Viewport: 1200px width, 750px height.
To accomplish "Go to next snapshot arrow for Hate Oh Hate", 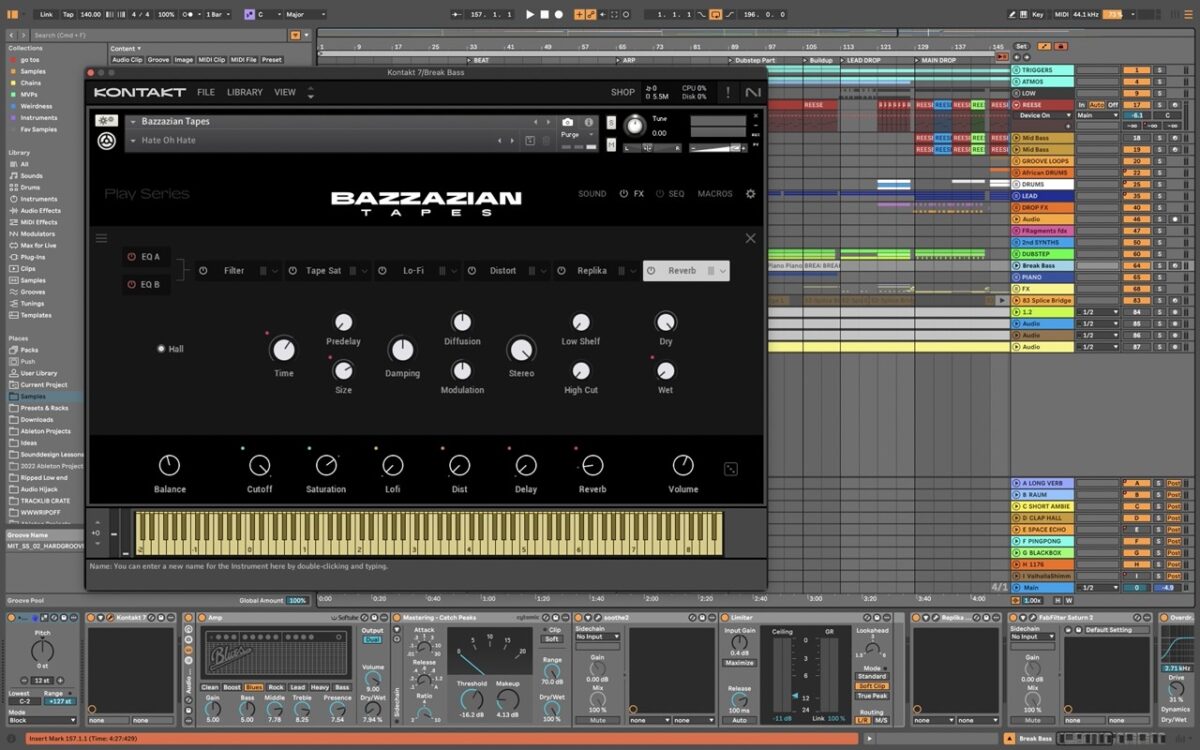I will point(514,141).
